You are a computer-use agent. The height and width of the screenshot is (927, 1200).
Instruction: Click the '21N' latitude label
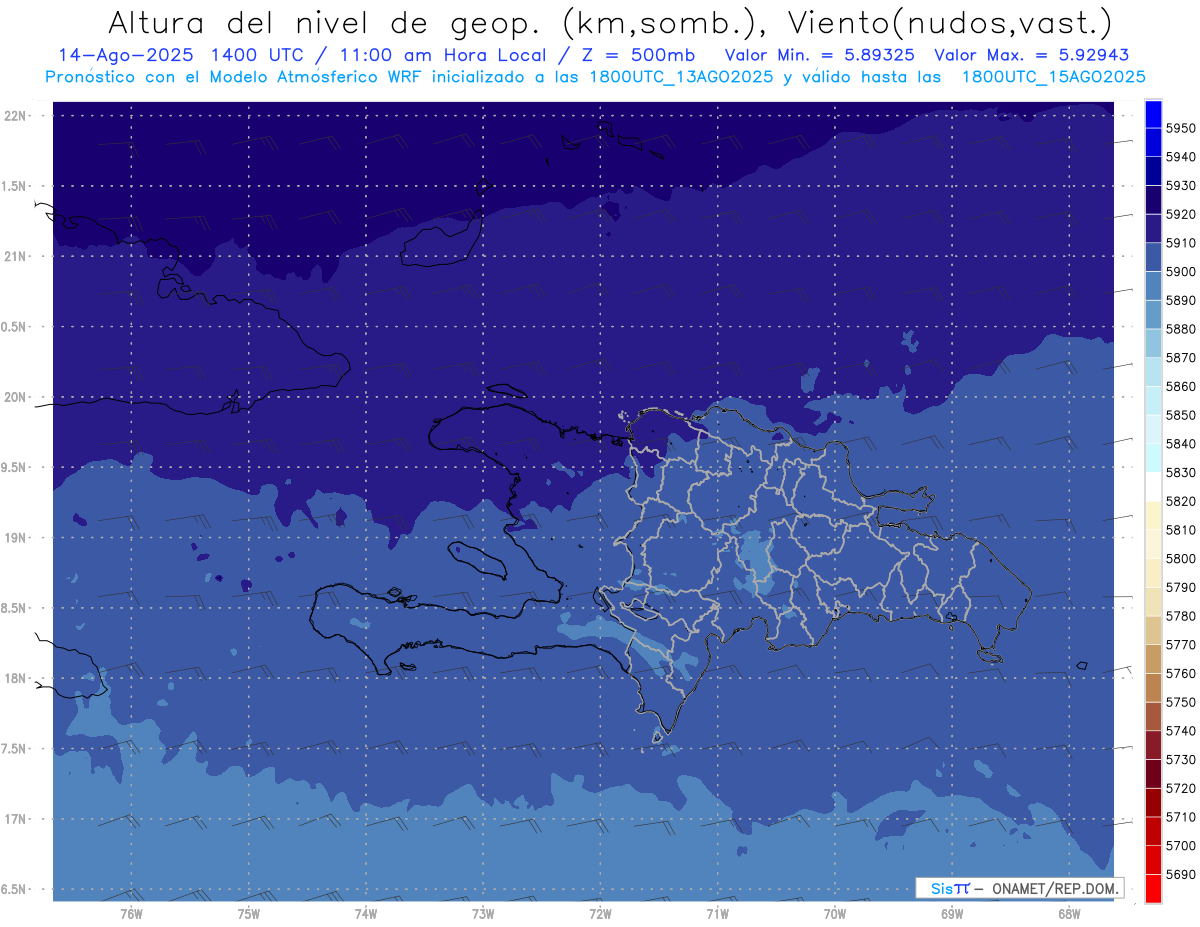click(15, 257)
